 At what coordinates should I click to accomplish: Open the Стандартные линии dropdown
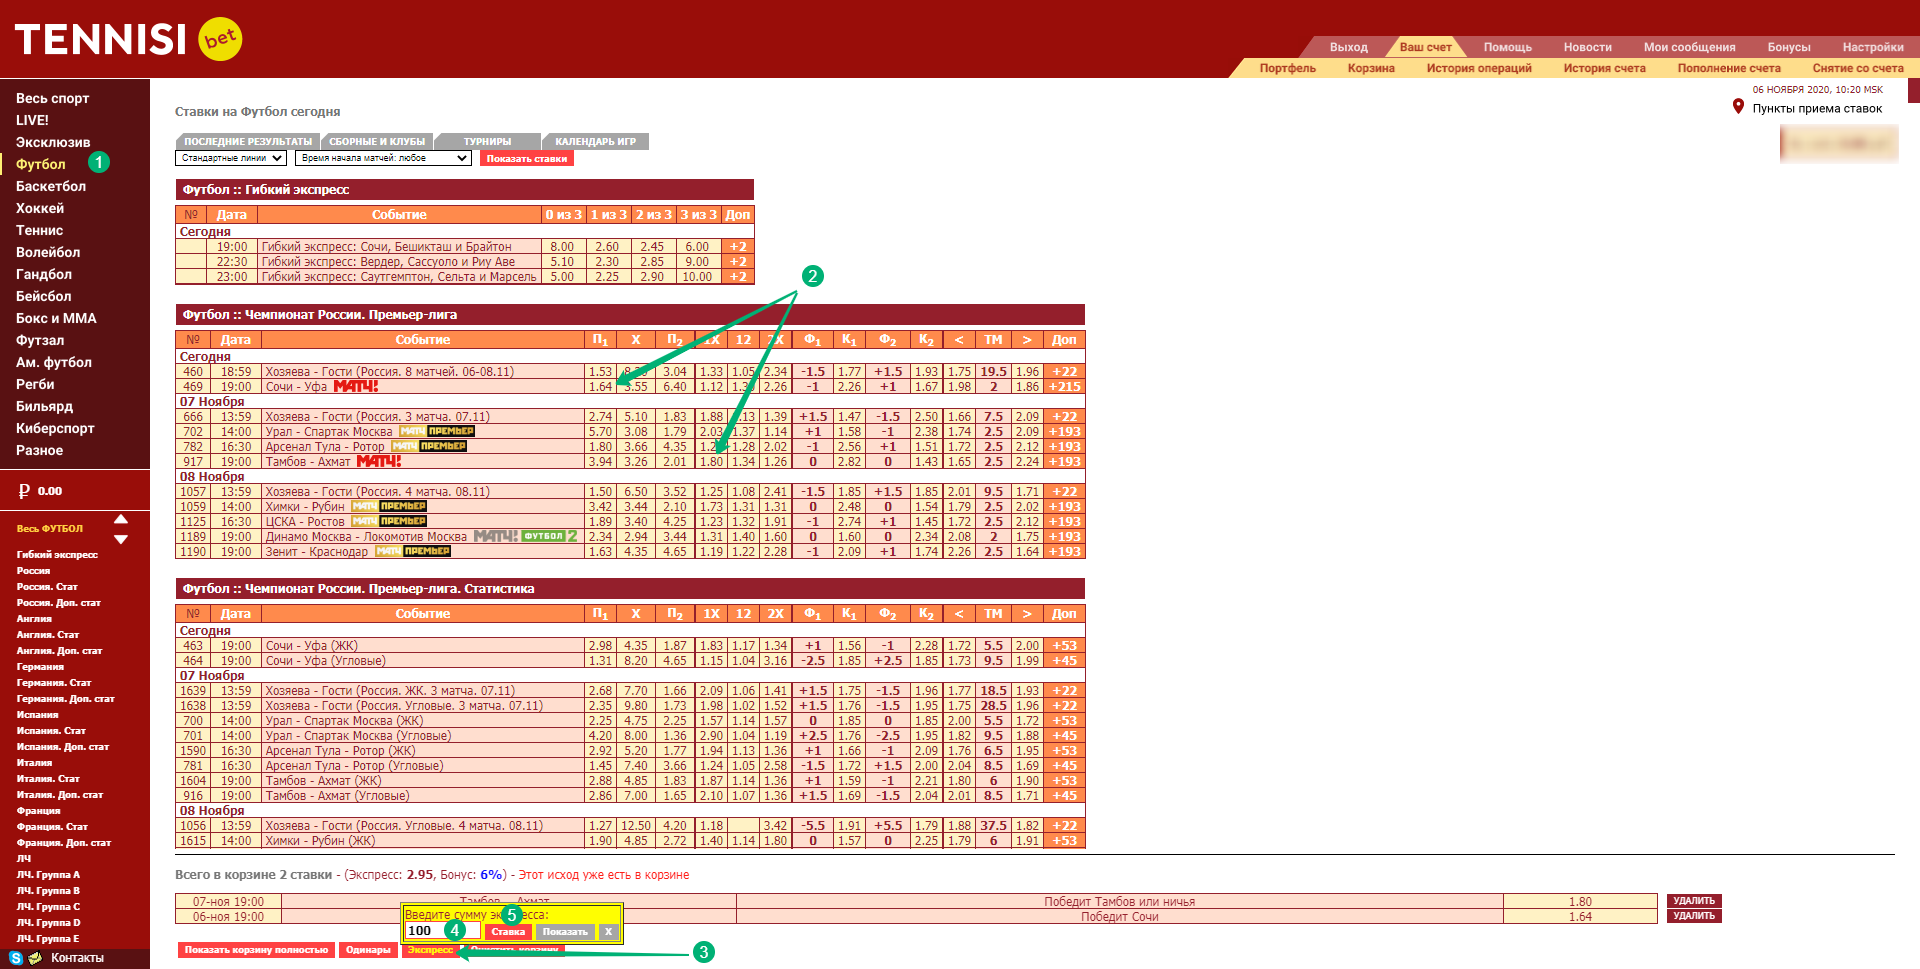(x=231, y=158)
